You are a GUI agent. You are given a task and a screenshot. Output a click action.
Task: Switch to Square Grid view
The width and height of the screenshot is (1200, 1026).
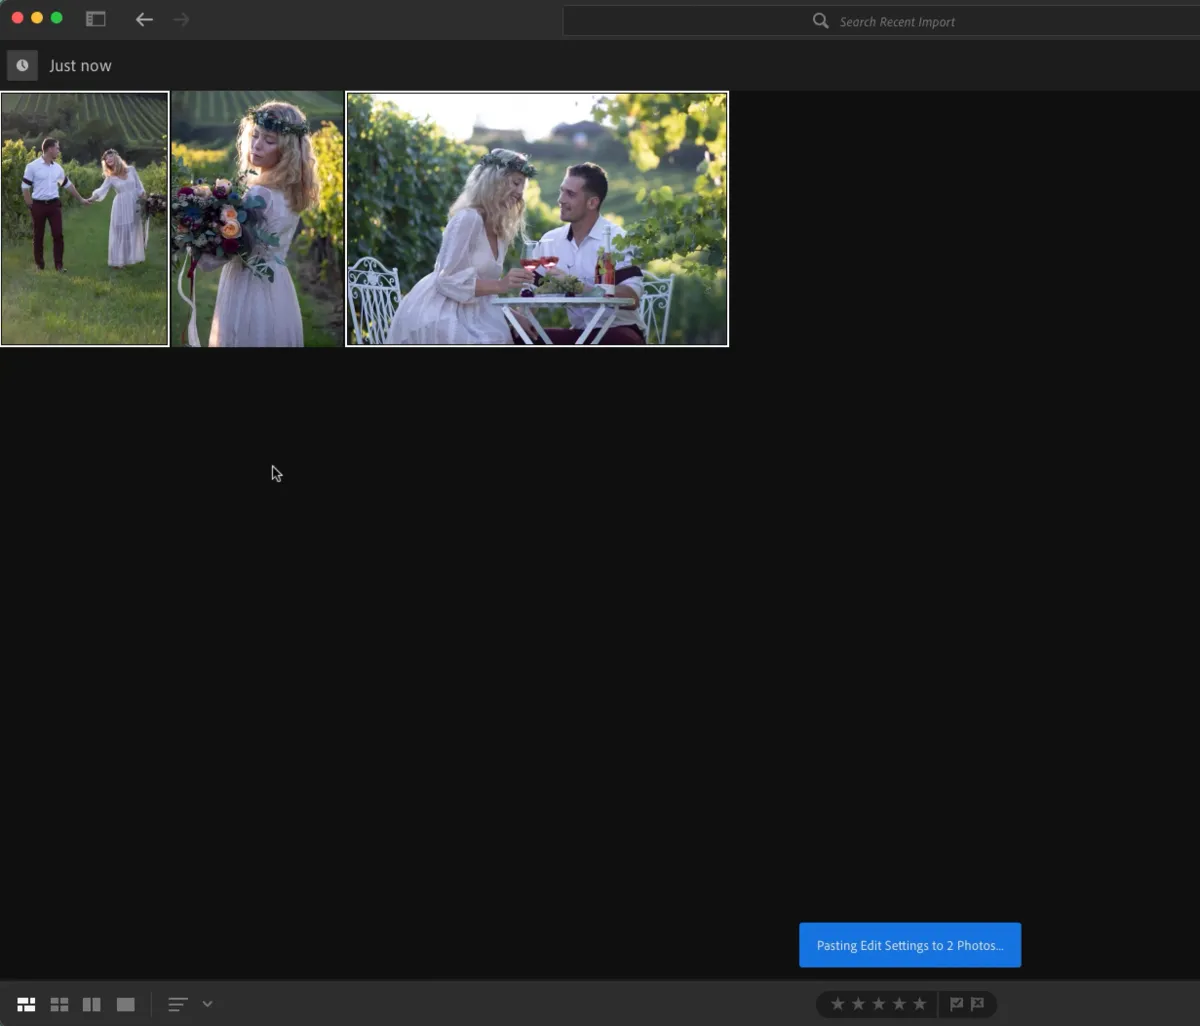click(x=59, y=1004)
